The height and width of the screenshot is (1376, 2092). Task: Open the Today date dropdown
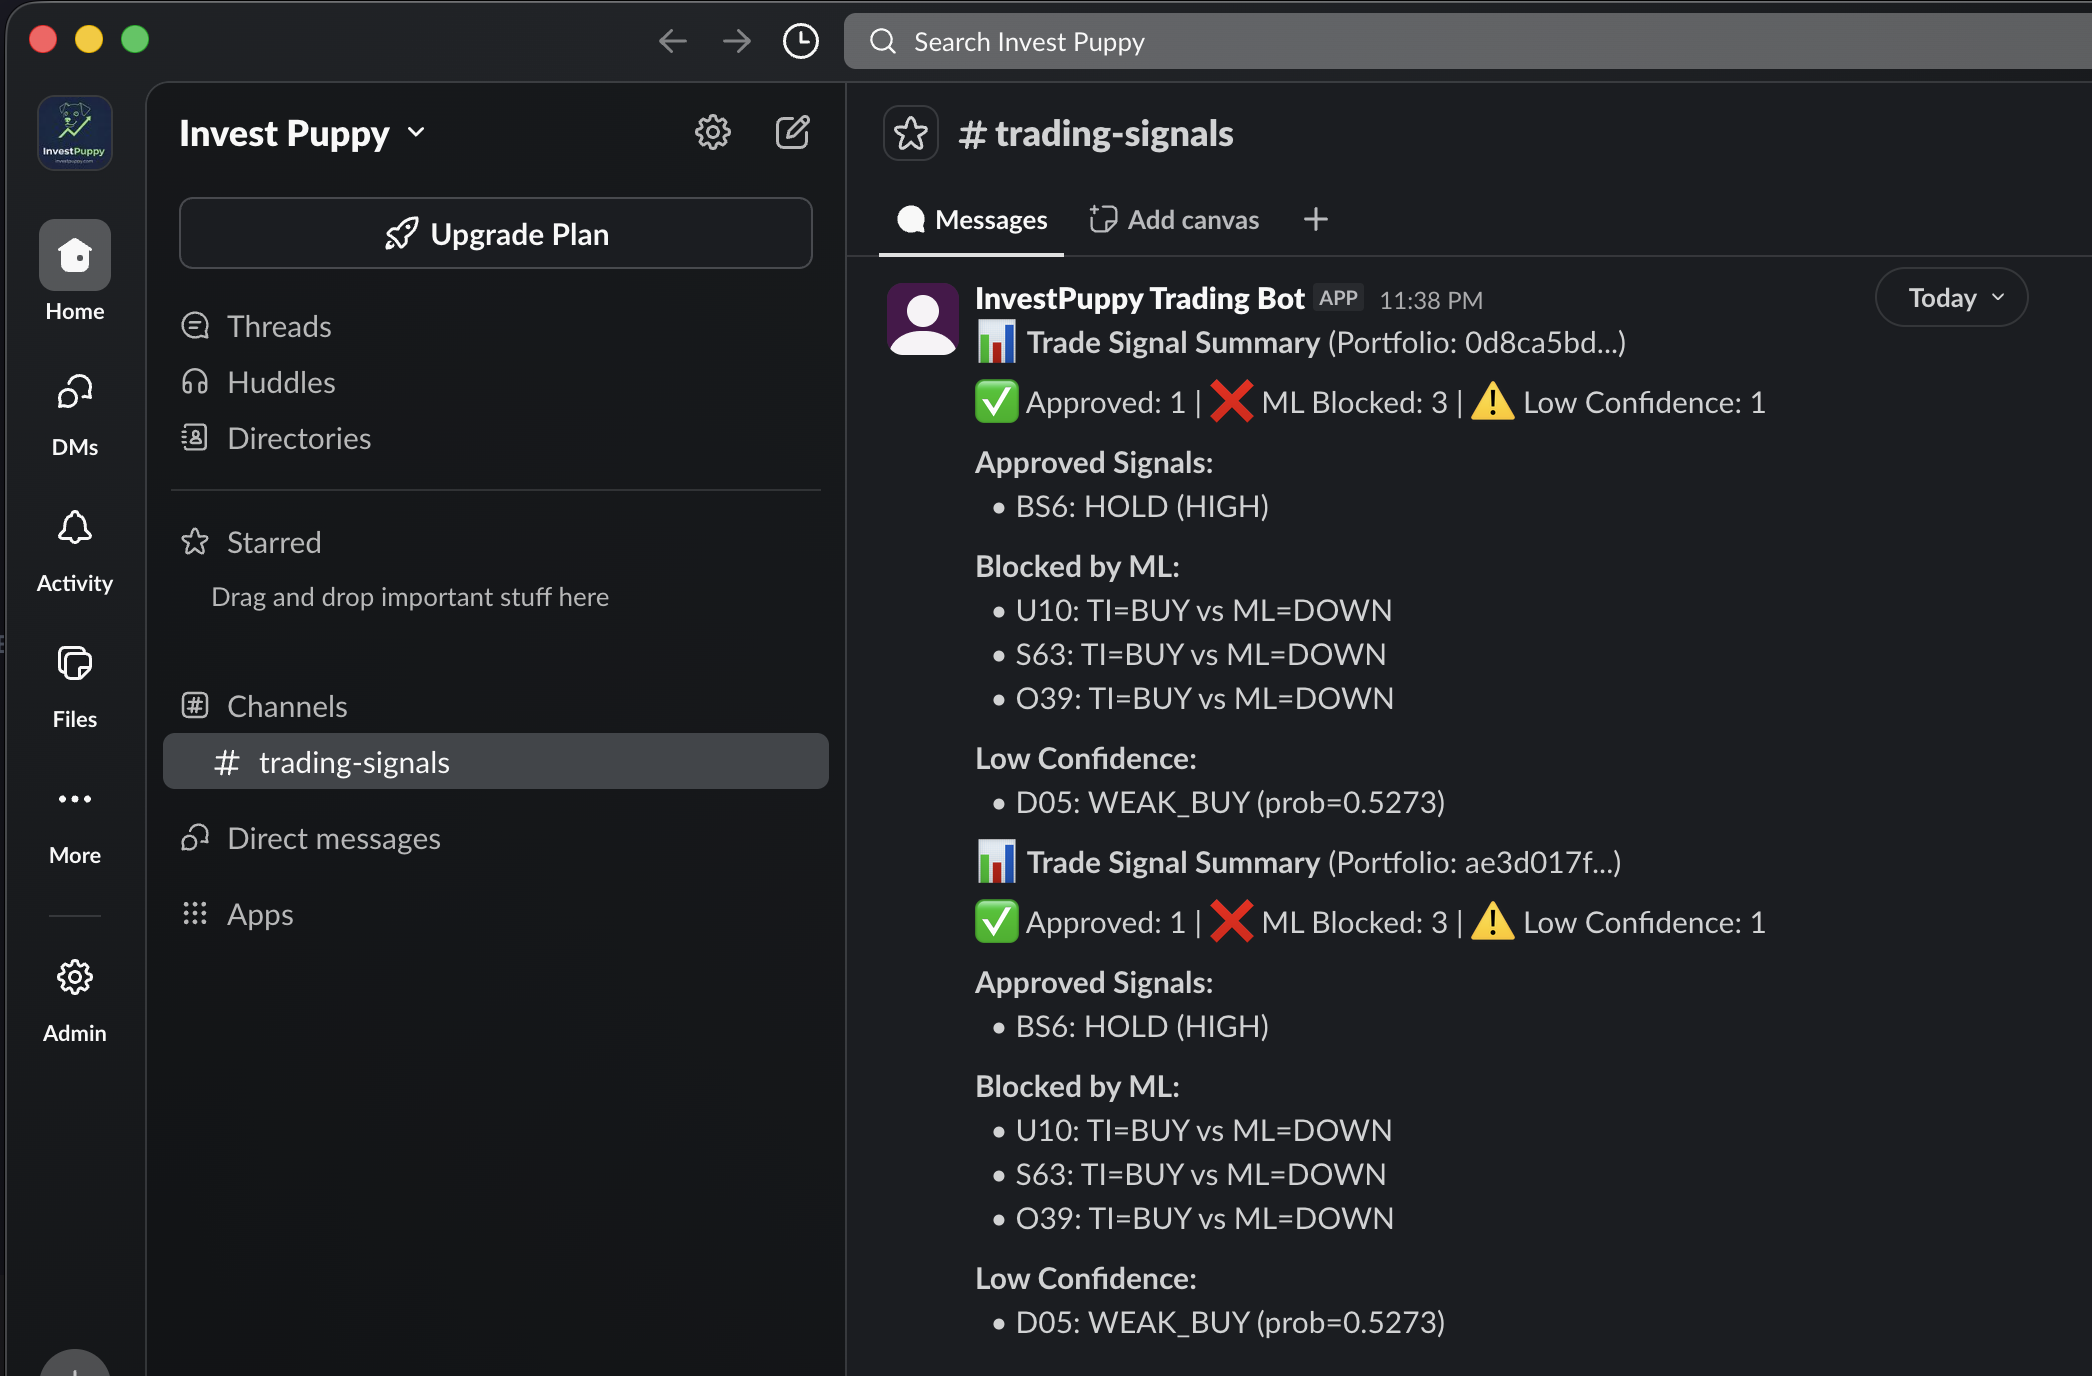[1951, 298]
